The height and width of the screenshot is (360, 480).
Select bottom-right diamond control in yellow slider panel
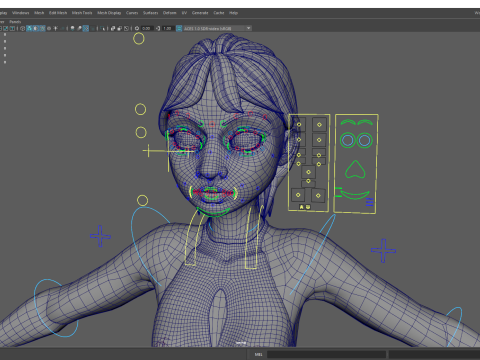click(x=318, y=195)
